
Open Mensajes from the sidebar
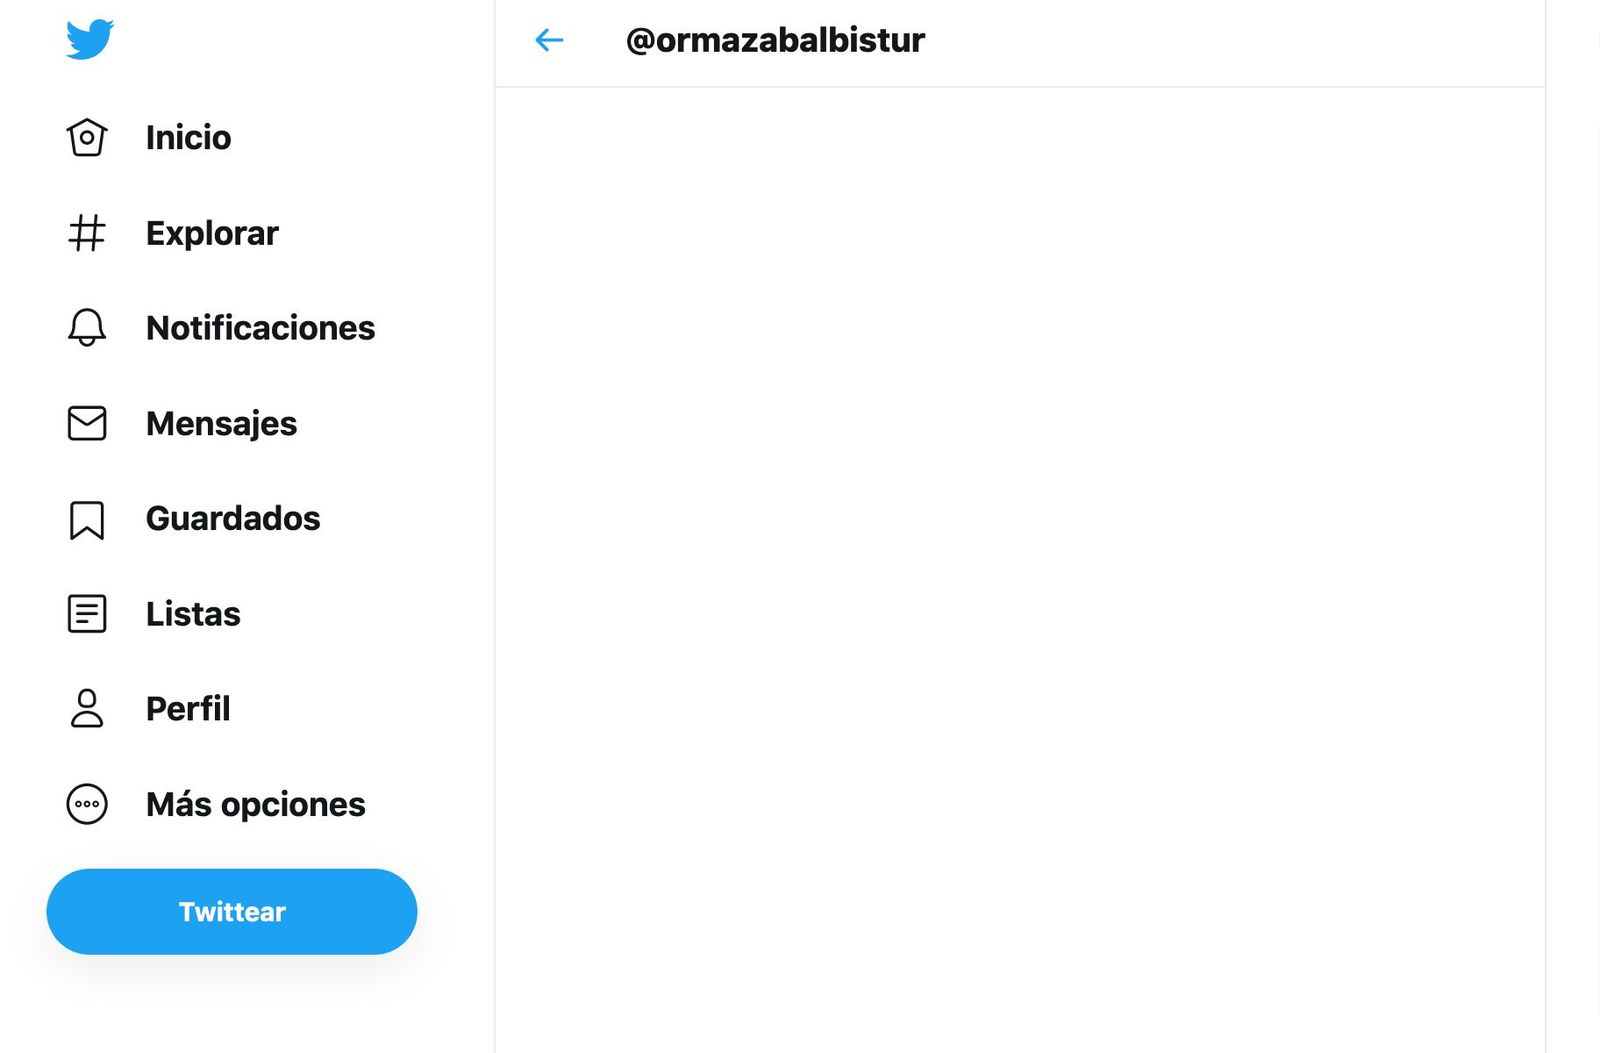[x=221, y=423]
